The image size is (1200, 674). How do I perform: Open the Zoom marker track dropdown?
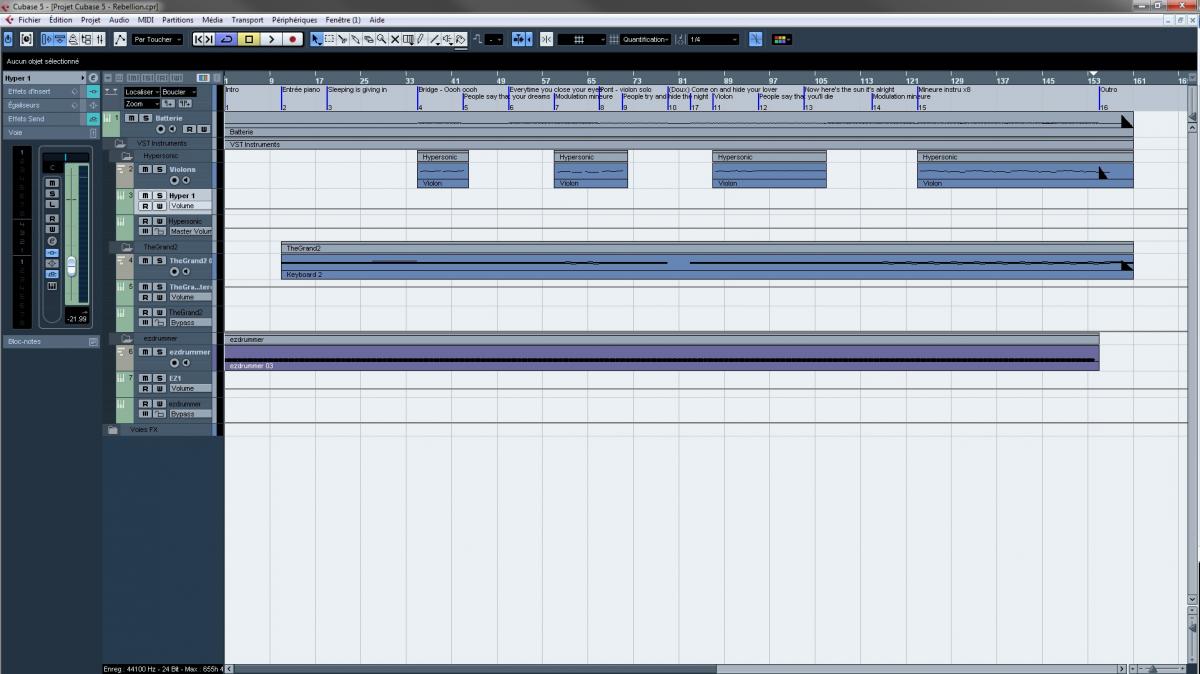click(141, 103)
